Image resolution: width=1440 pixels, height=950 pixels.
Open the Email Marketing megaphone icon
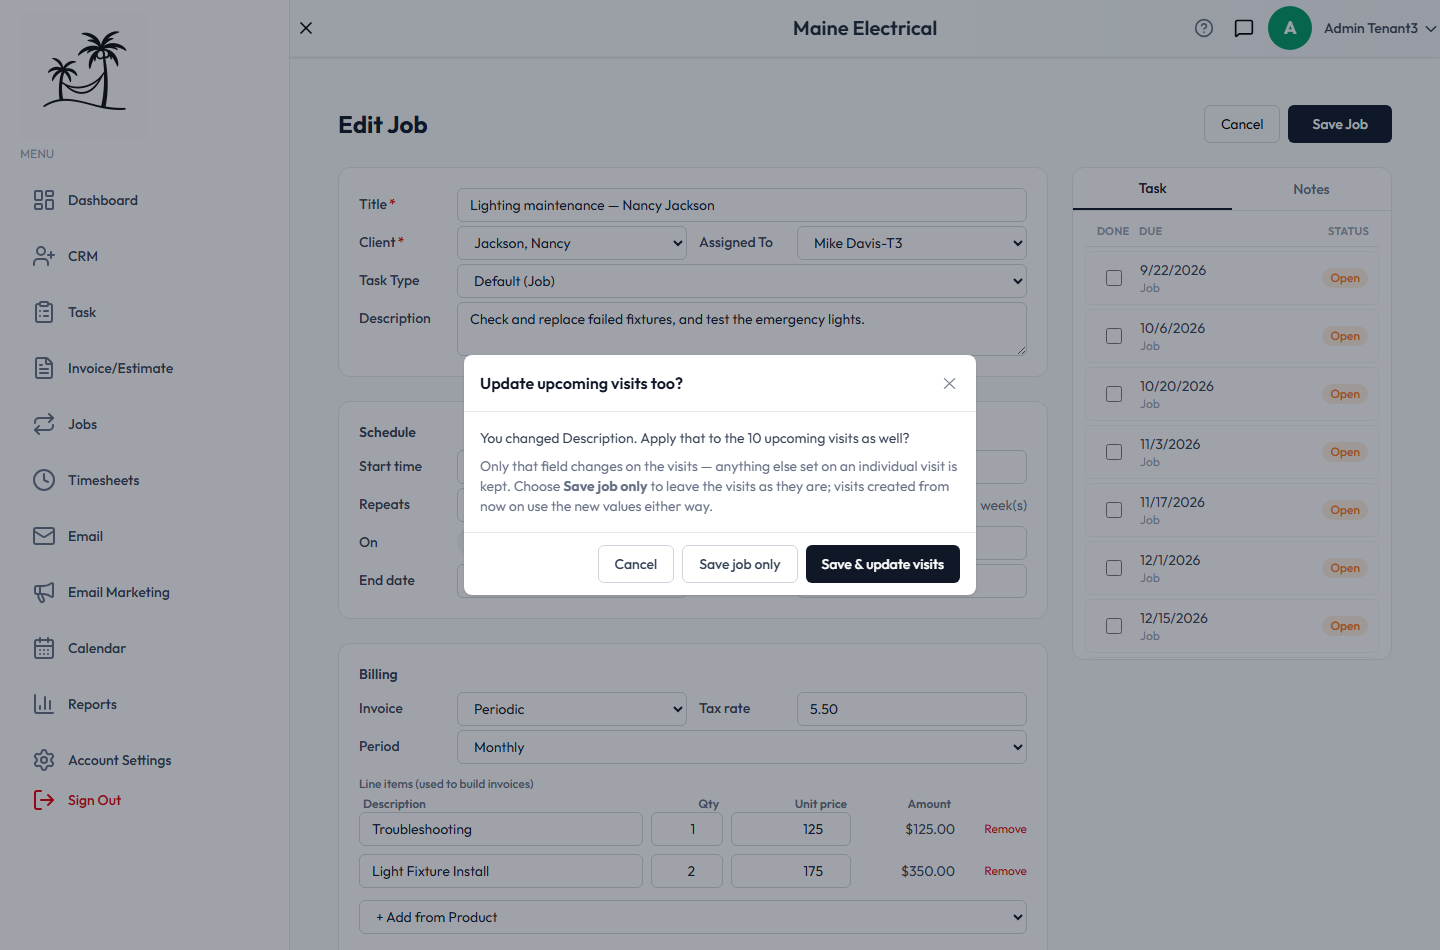pyautogui.click(x=44, y=592)
